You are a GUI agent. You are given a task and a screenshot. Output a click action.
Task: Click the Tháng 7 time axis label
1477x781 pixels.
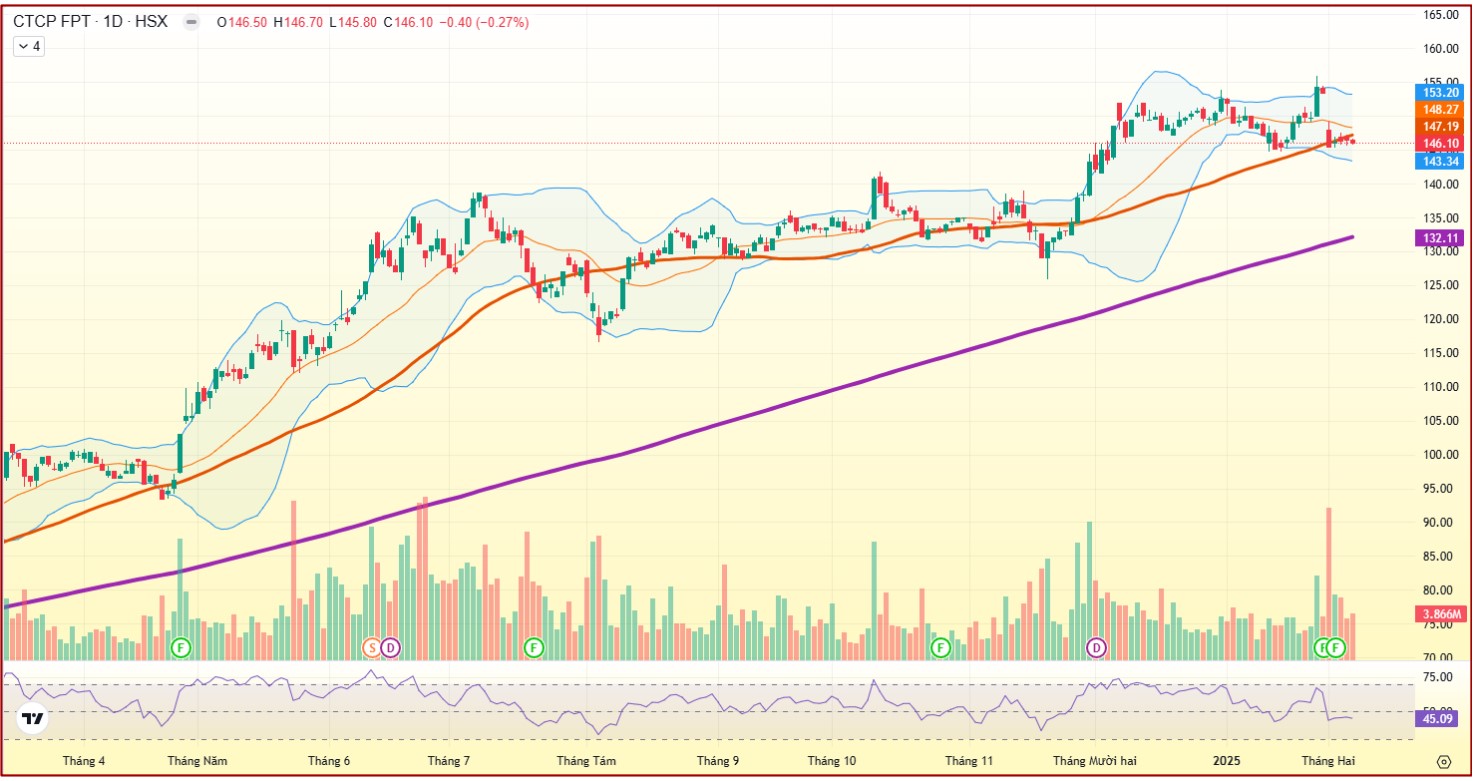pyautogui.click(x=449, y=761)
